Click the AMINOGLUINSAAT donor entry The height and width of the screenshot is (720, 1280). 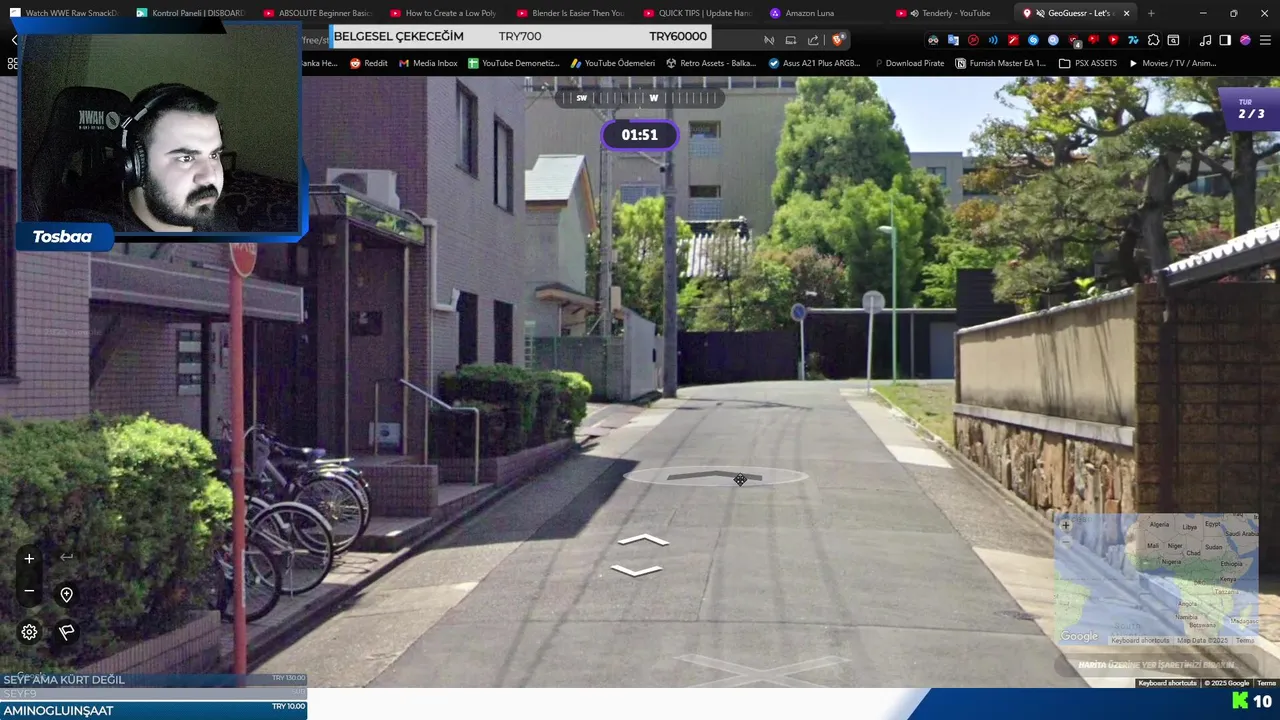[x=153, y=710]
